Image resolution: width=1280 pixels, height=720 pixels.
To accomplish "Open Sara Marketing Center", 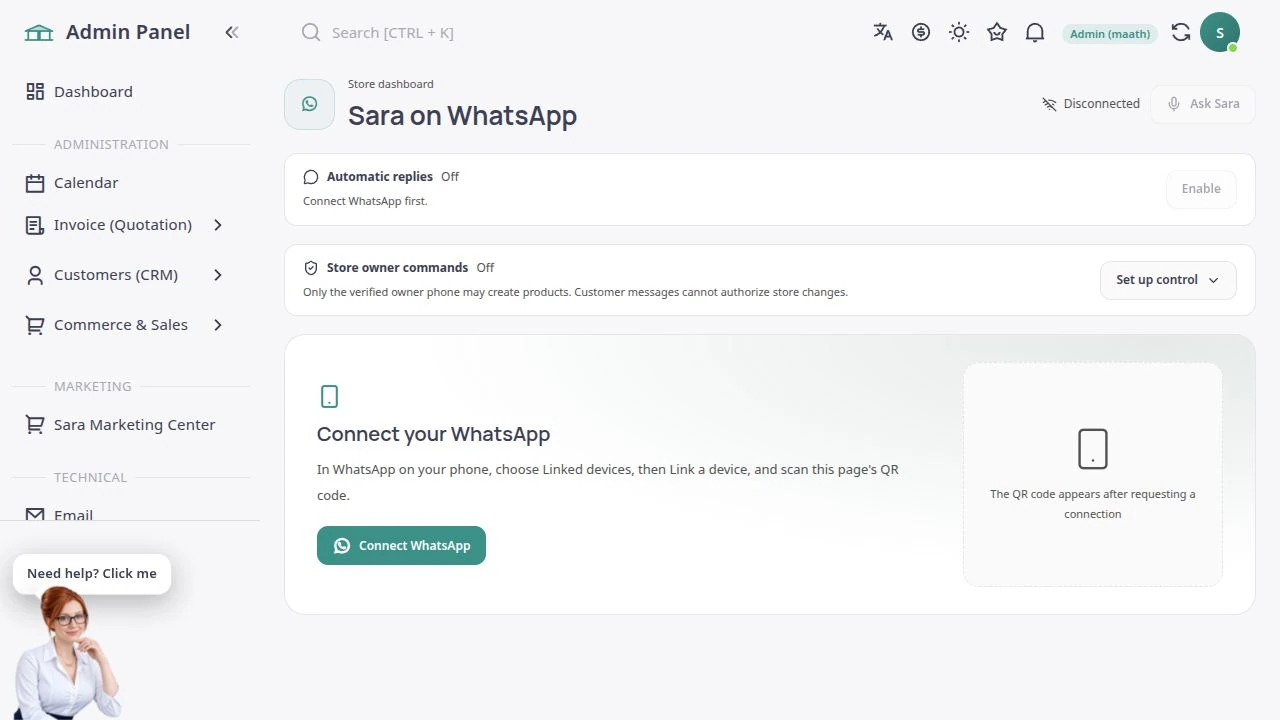I will [x=130, y=425].
